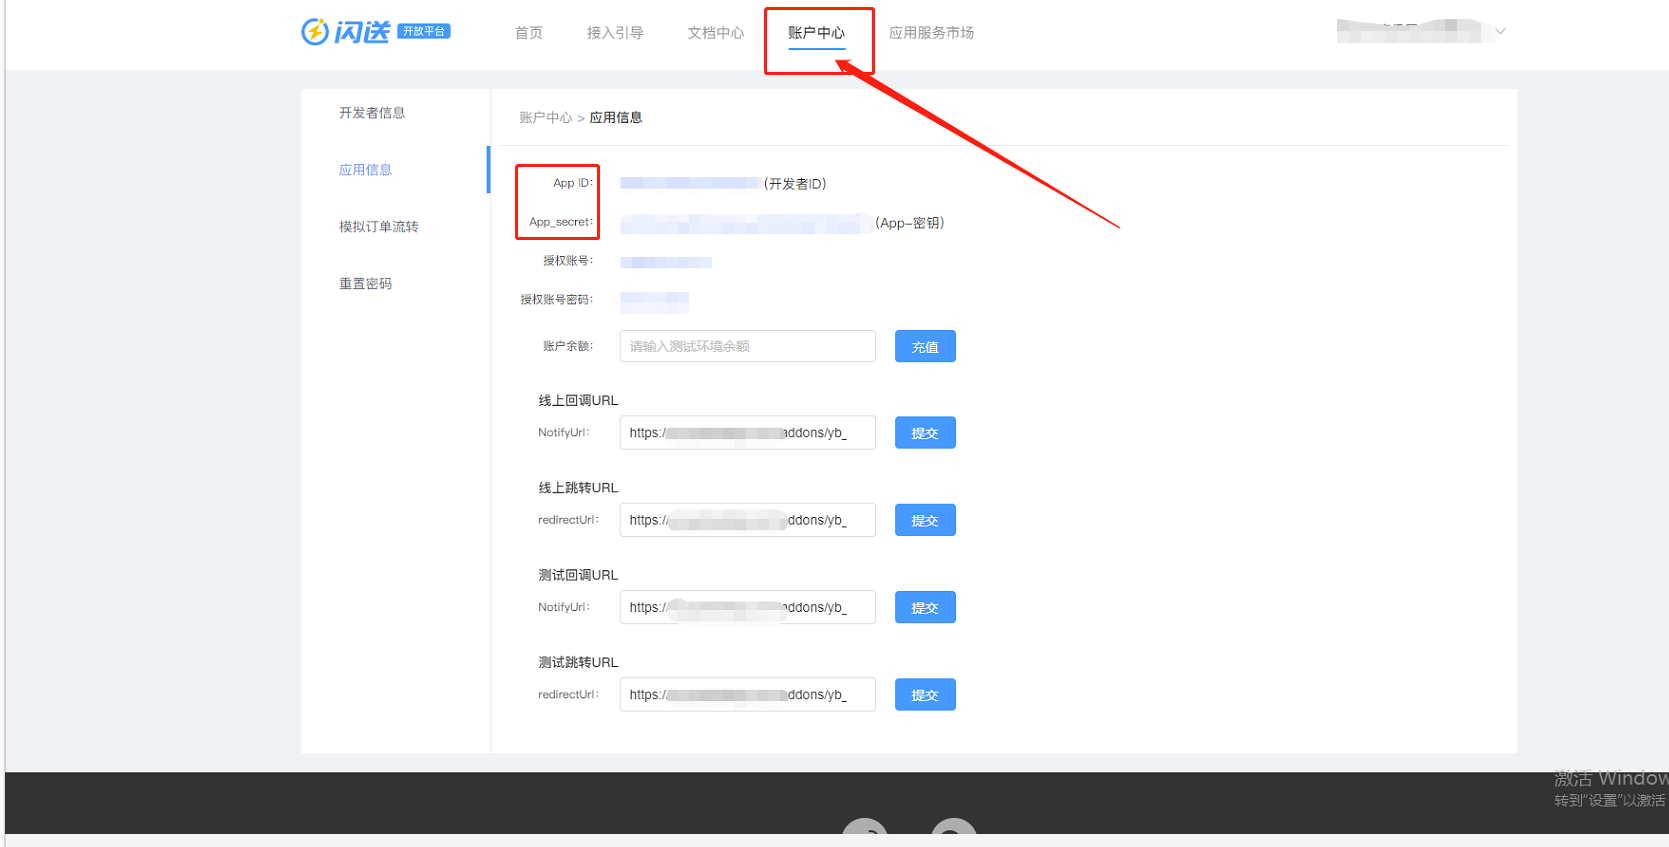This screenshot has height=847, width=1669.
Task: Submit the 线上跳转URL with 提交
Action: click(925, 520)
